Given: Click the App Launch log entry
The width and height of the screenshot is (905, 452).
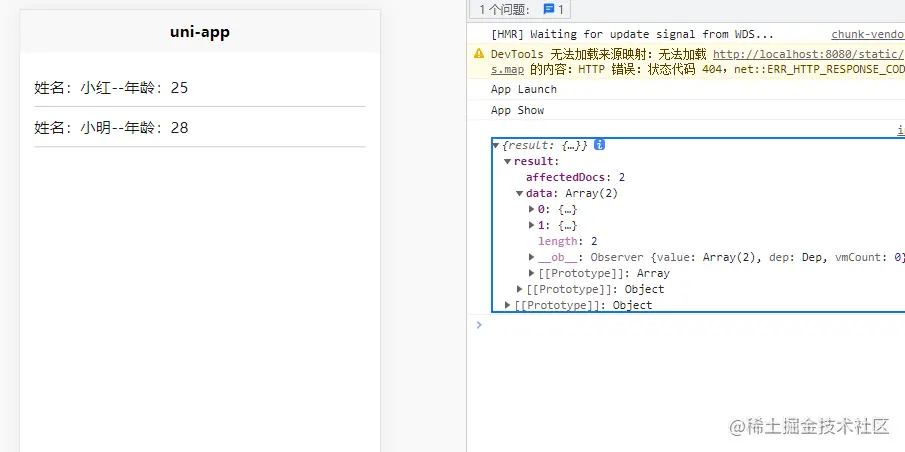Looking at the screenshot, I should click(x=523, y=89).
